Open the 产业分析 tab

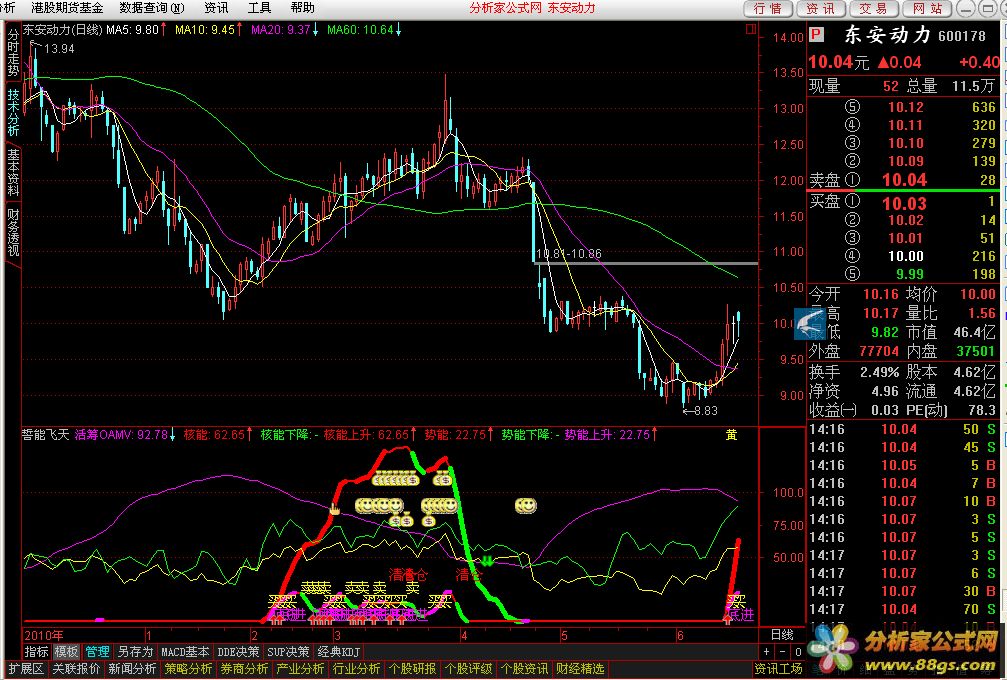[300, 669]
